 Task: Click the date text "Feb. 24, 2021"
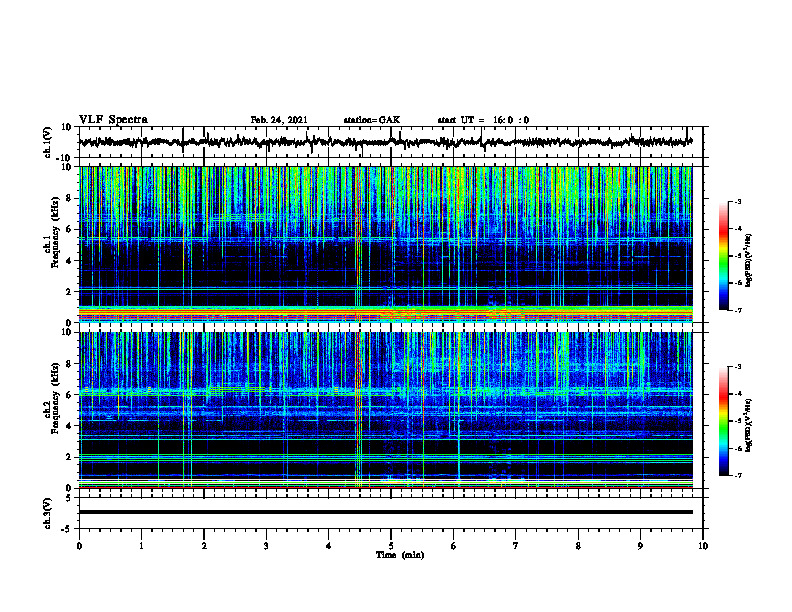(x=279, y=120)
